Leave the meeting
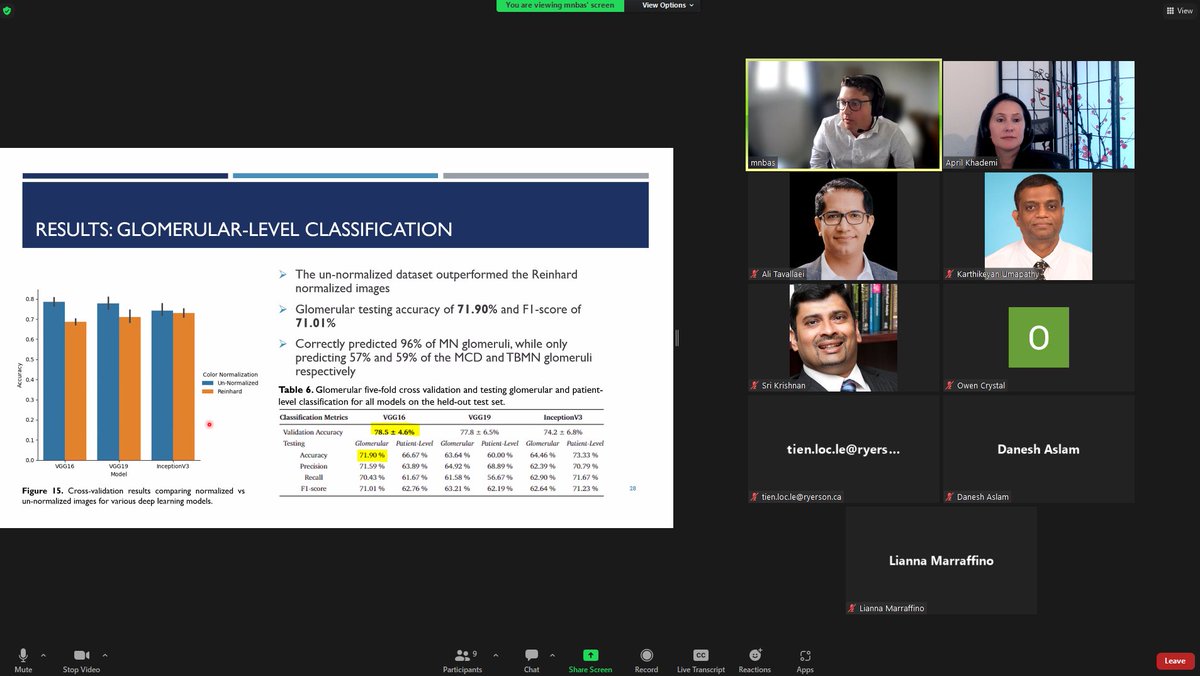This screenshot has width=1200, height=676. coord(1174,661)
